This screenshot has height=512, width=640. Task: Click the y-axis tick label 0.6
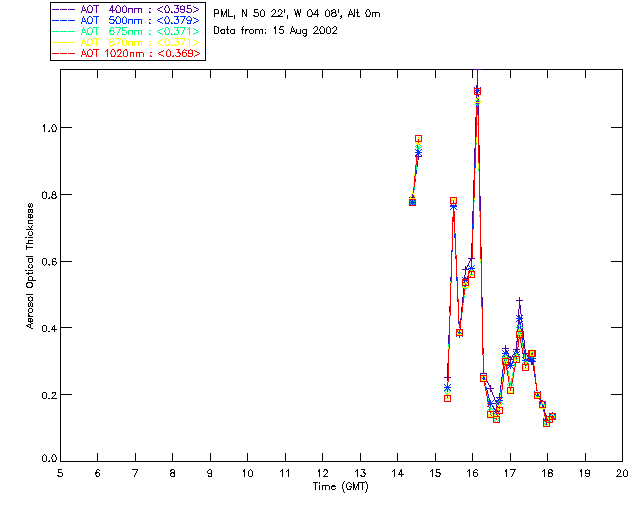(x=45, y=261)
